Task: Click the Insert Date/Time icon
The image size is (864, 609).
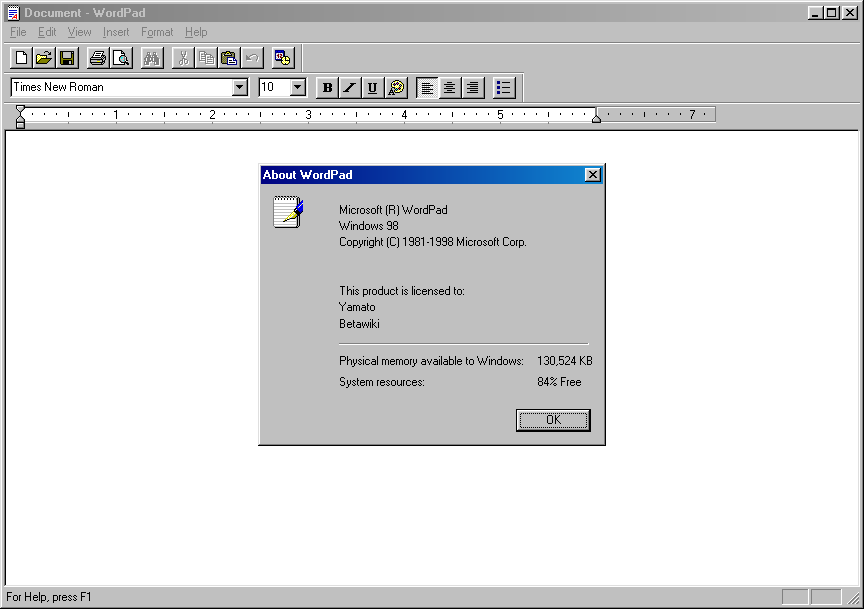Action: (283, 58)
